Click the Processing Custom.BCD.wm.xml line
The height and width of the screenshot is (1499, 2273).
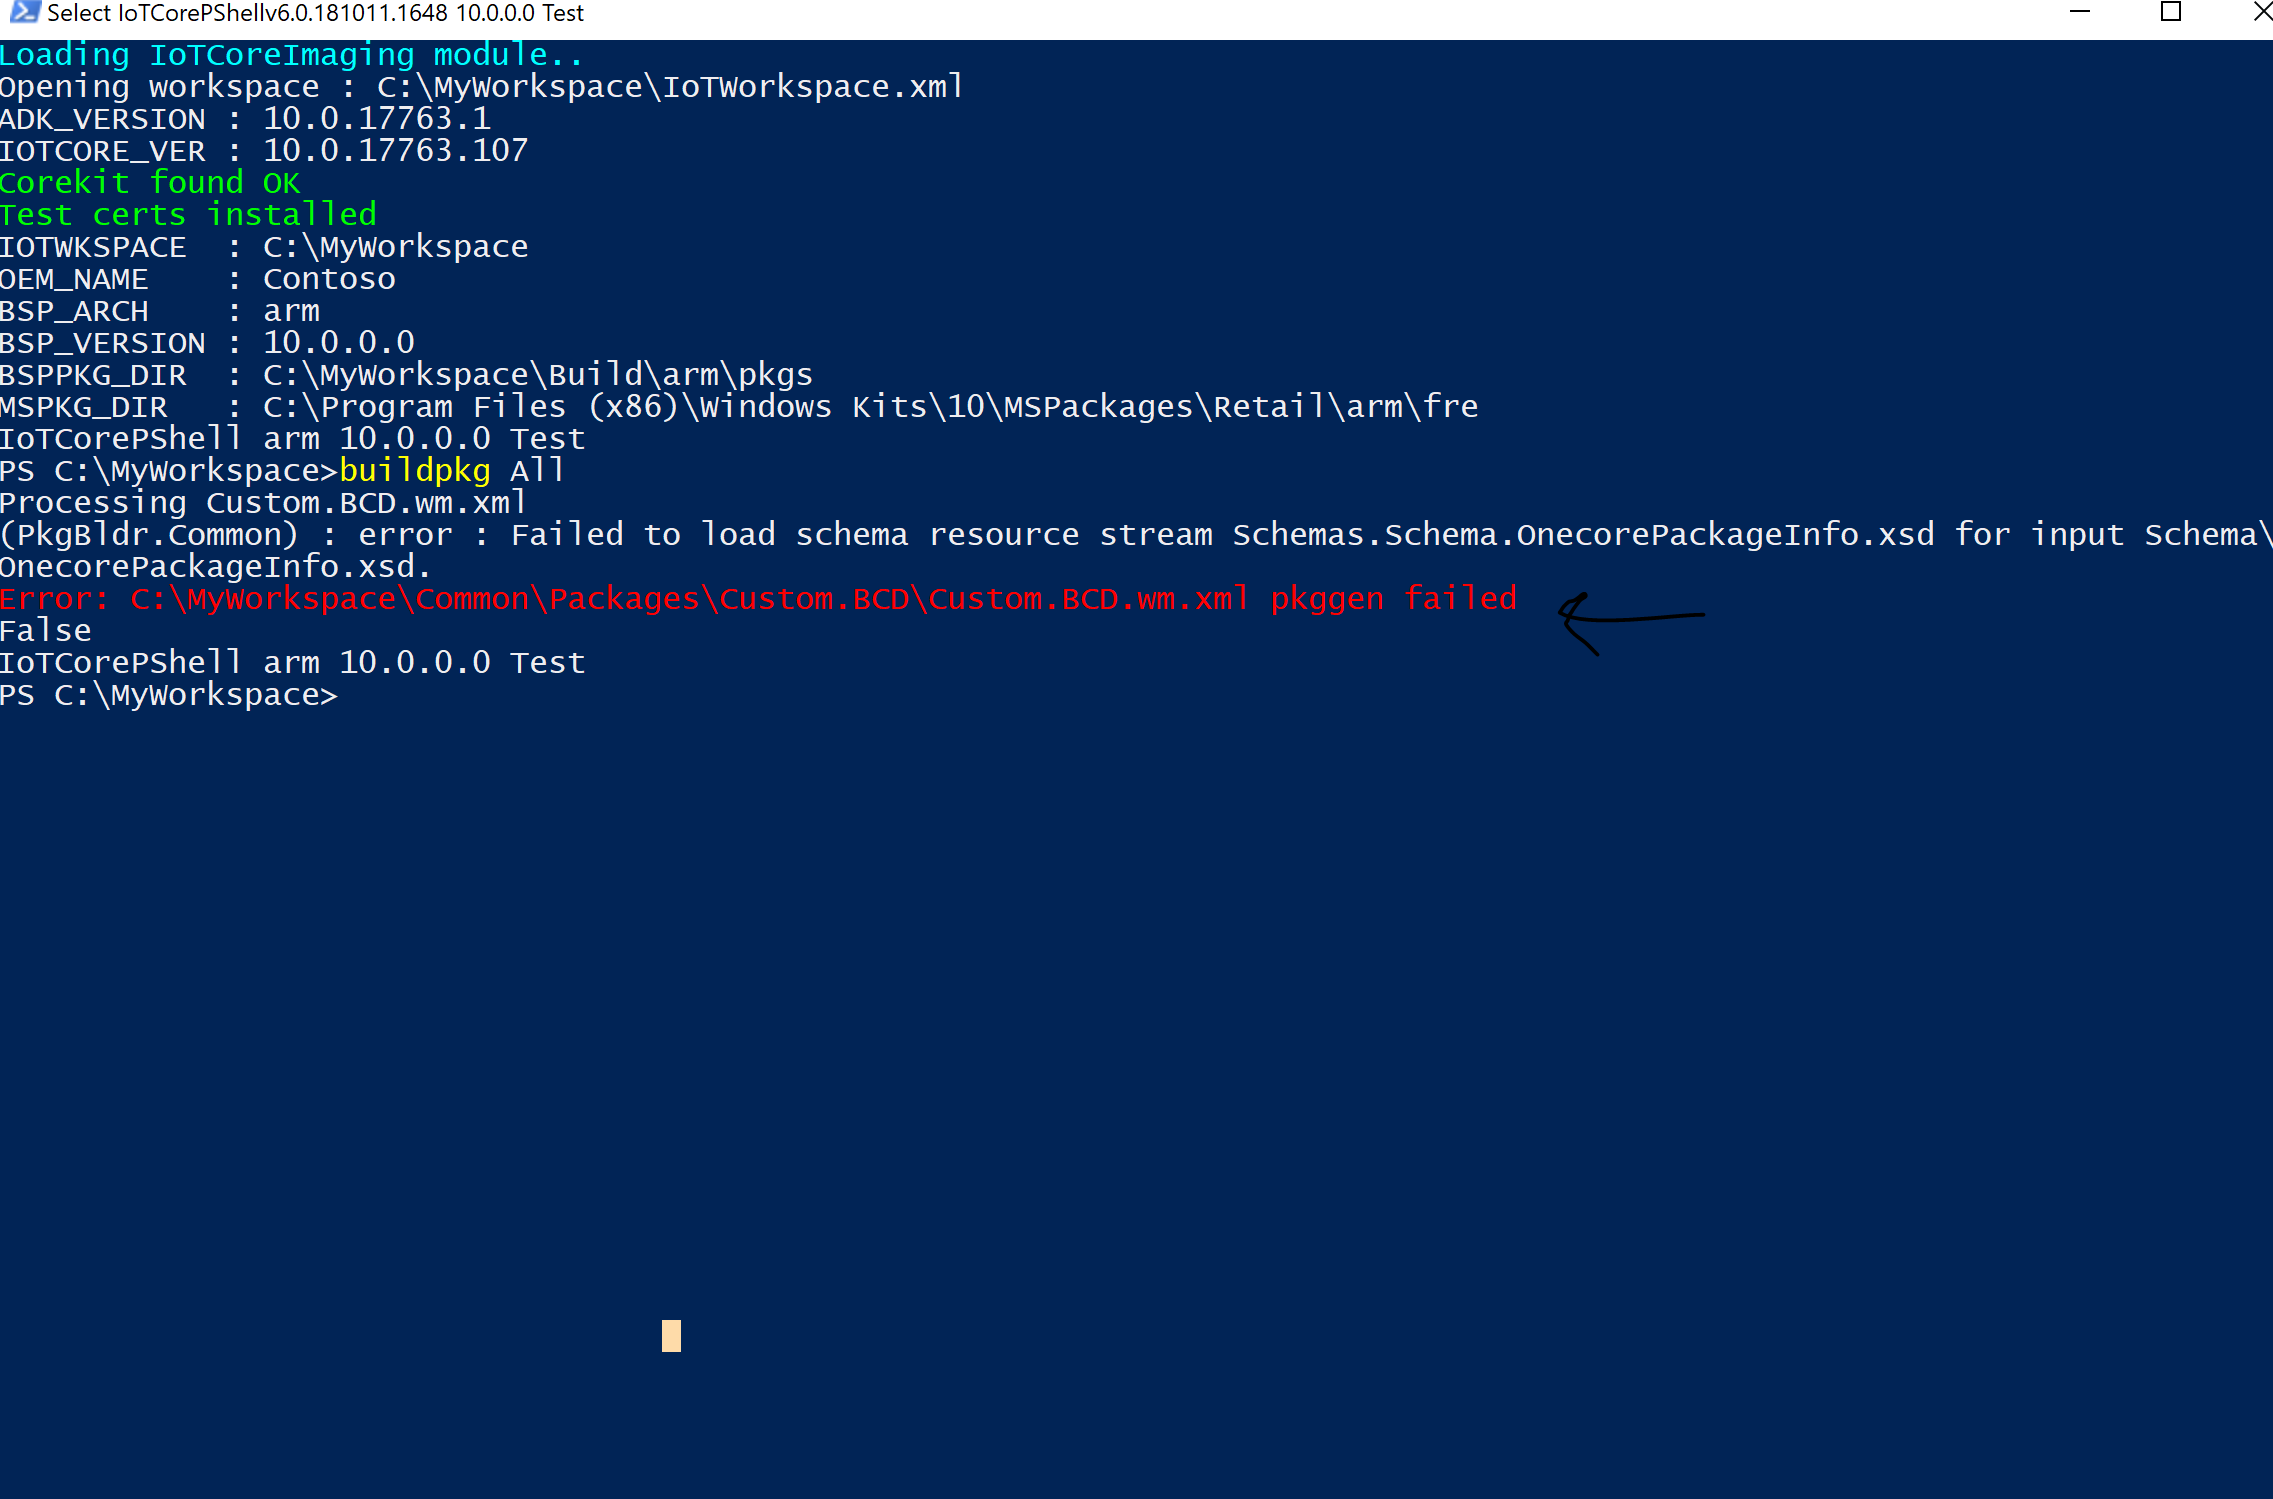point(263,502)
